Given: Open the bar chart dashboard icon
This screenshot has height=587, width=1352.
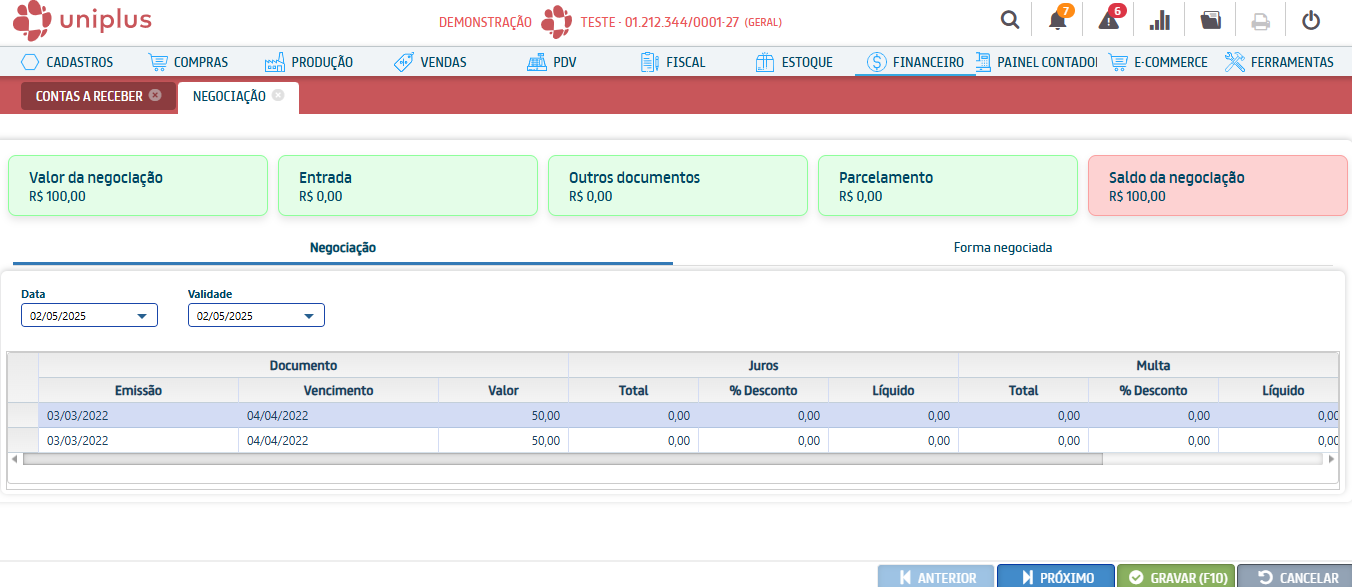Looking at the screenshot, I should [1160, 20].
